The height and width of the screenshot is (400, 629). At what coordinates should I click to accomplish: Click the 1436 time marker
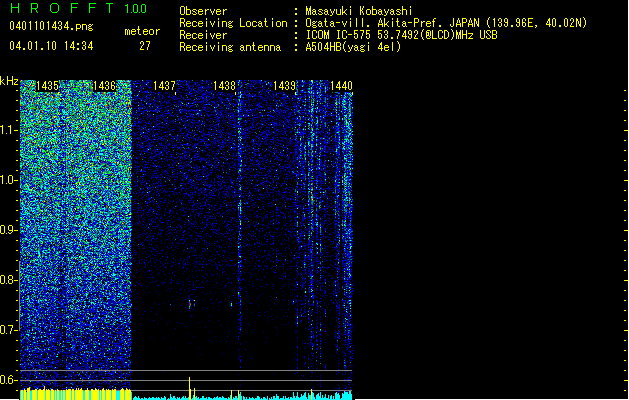click(x=104, y=86)
